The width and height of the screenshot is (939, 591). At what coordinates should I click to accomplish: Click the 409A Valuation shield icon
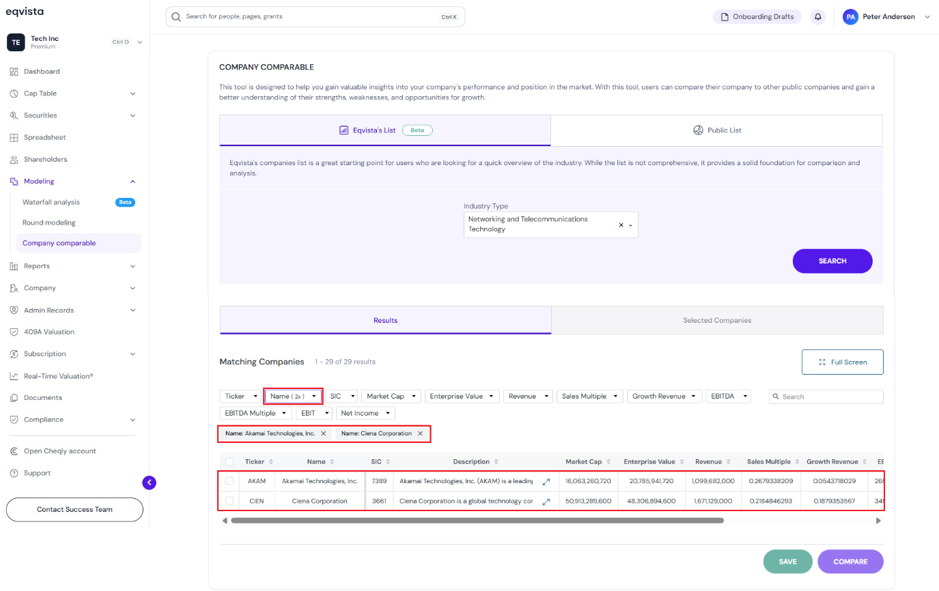[14, 332]
